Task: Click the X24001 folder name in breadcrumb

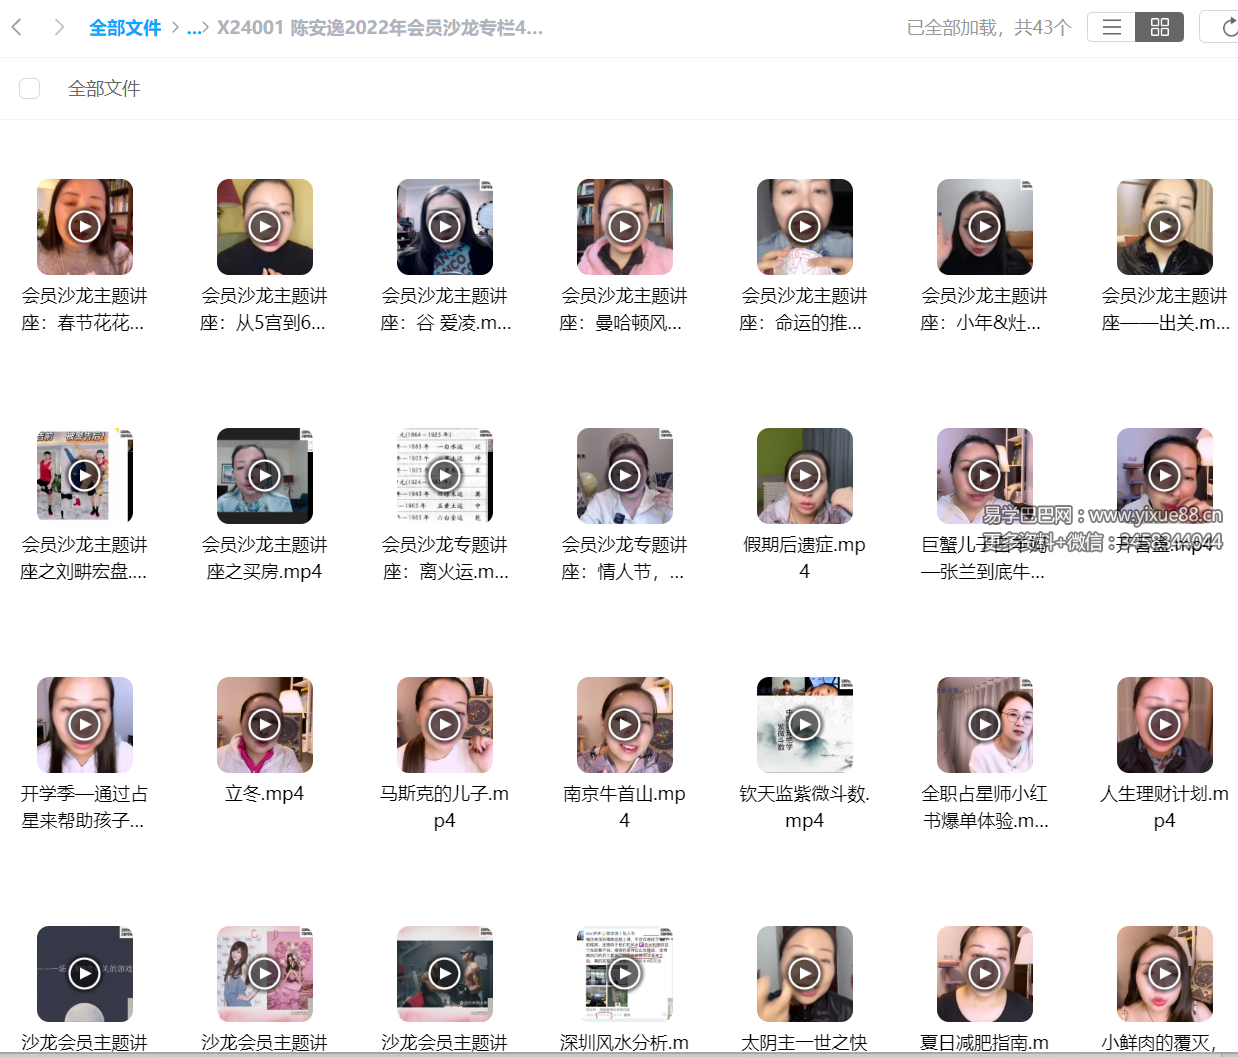Action: (x=380, y=28)
